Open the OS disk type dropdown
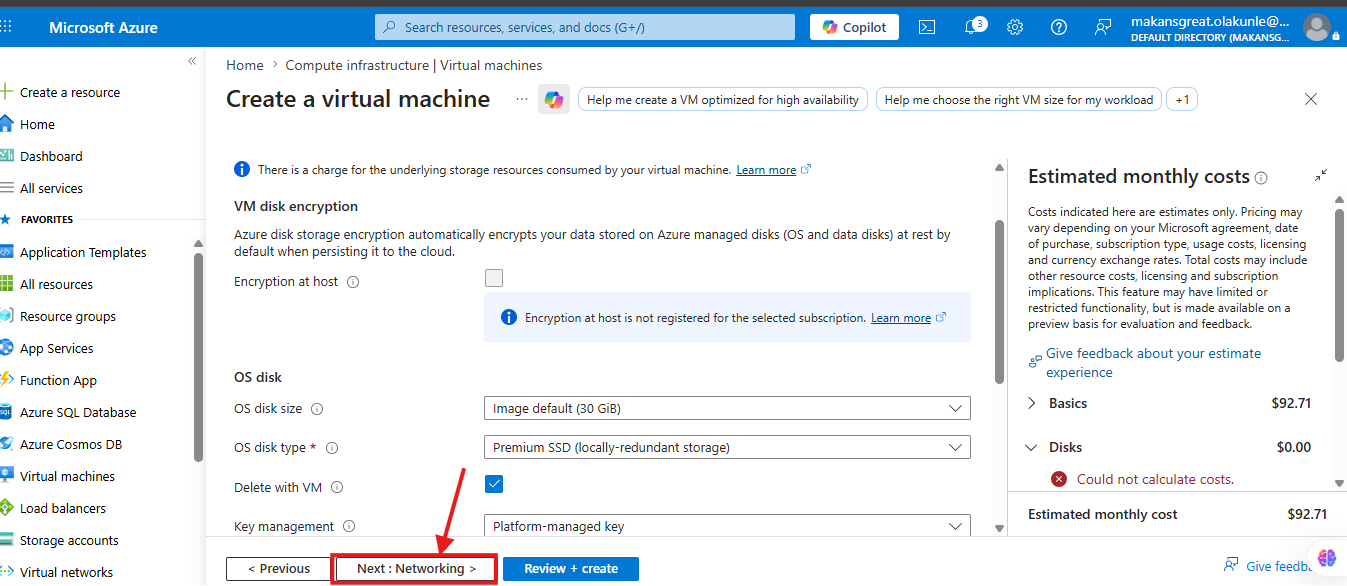This screenshot has width=1347, height=586. (x=727, y=447)
